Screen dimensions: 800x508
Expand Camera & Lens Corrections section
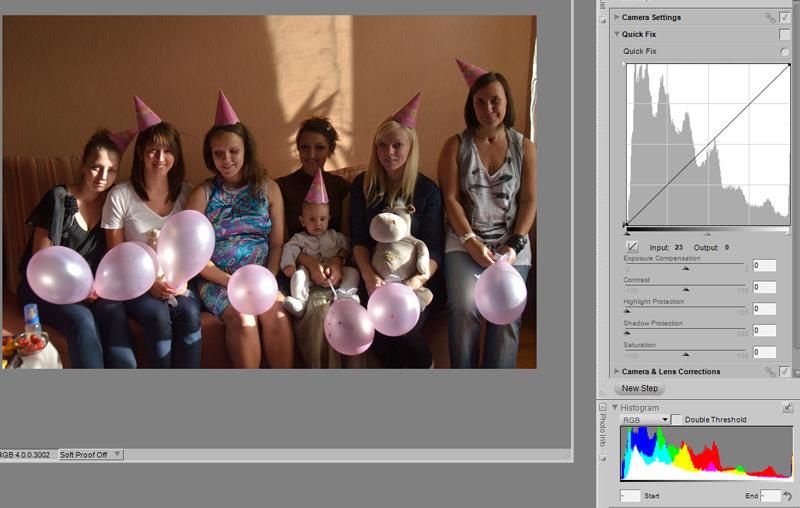click(616, 371)
